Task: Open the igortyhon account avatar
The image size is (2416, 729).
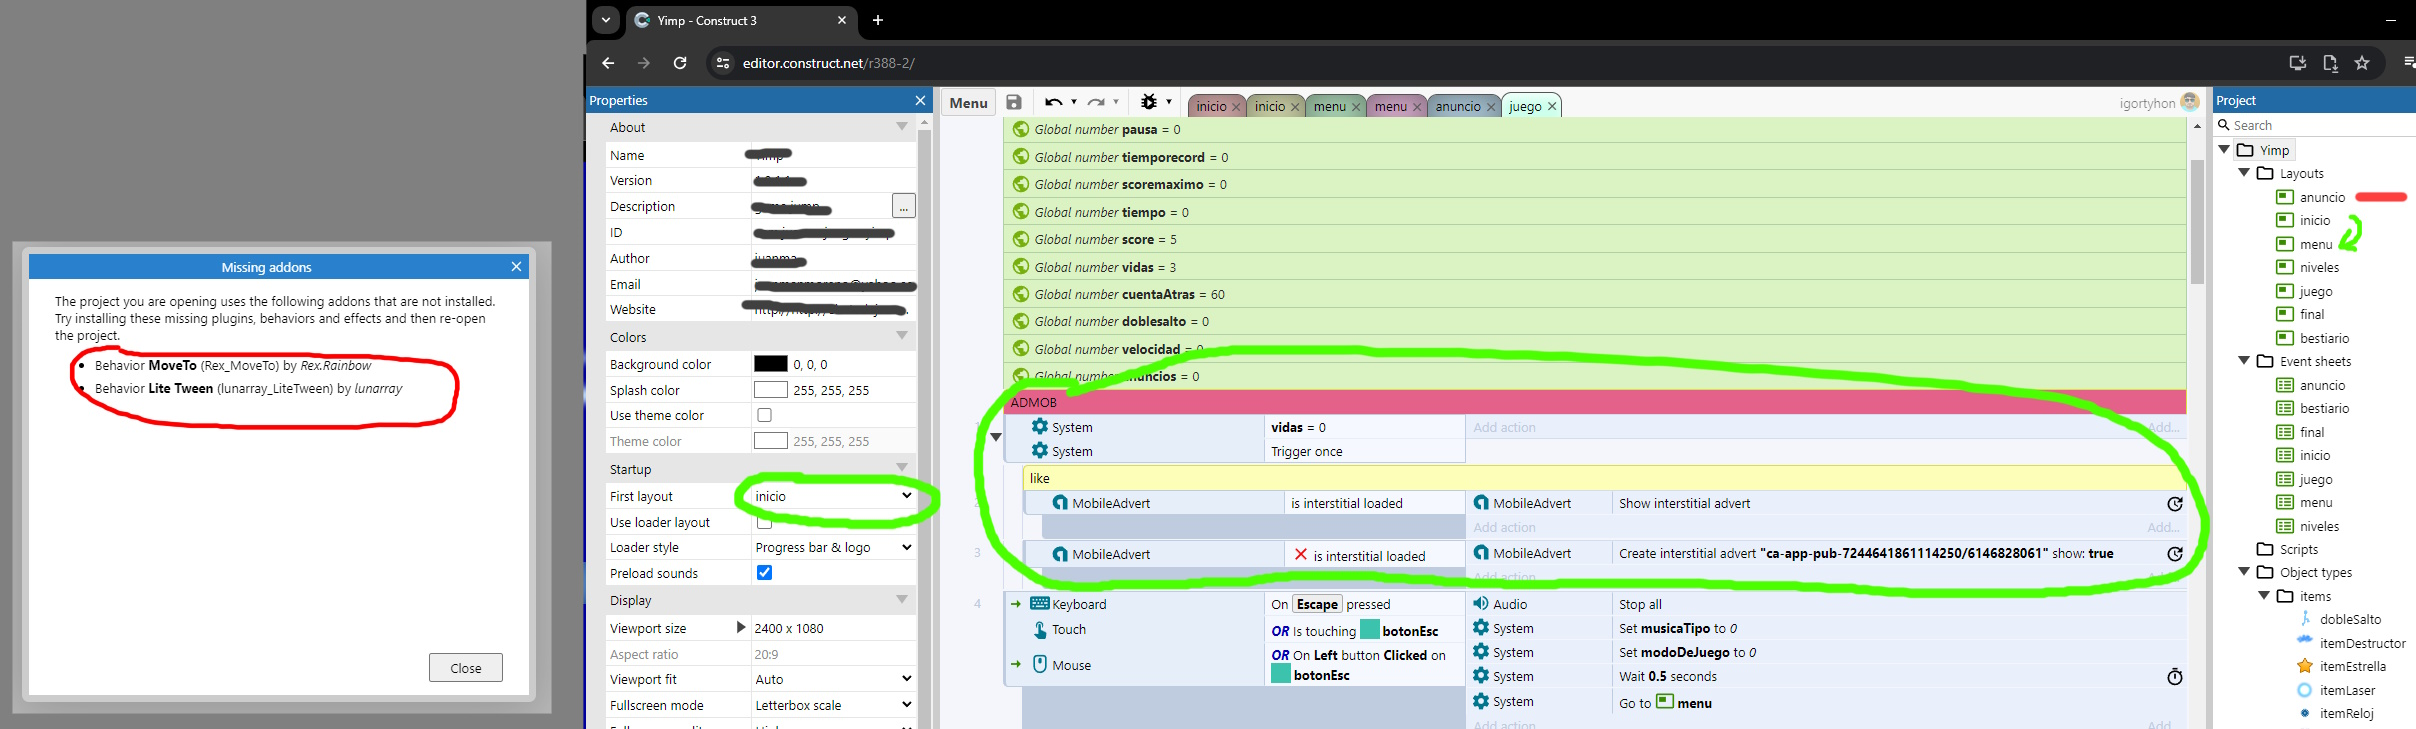Action: click(2190, 101)
